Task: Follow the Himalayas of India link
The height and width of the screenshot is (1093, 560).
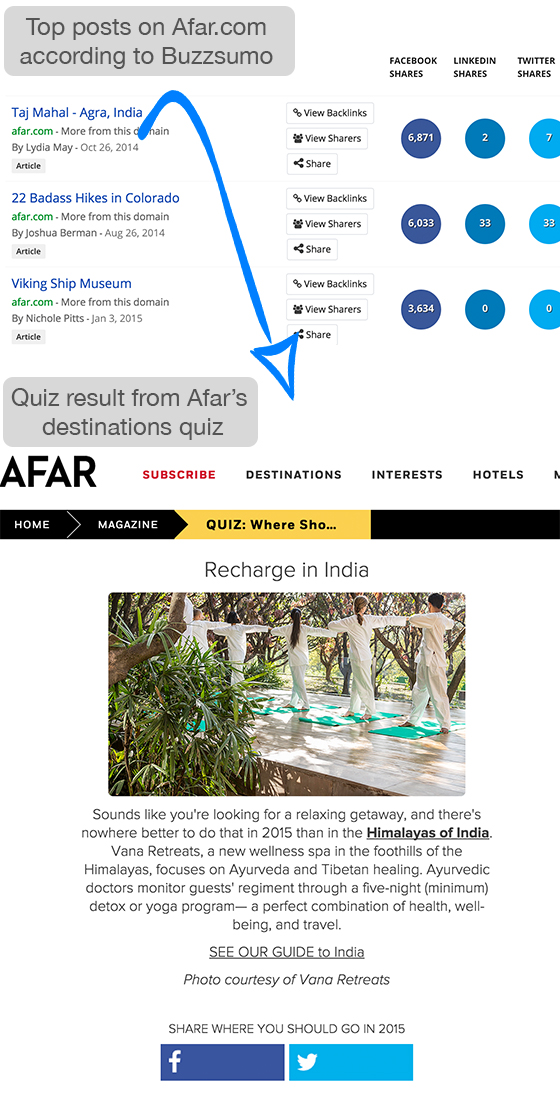Action: click(428, 832)
